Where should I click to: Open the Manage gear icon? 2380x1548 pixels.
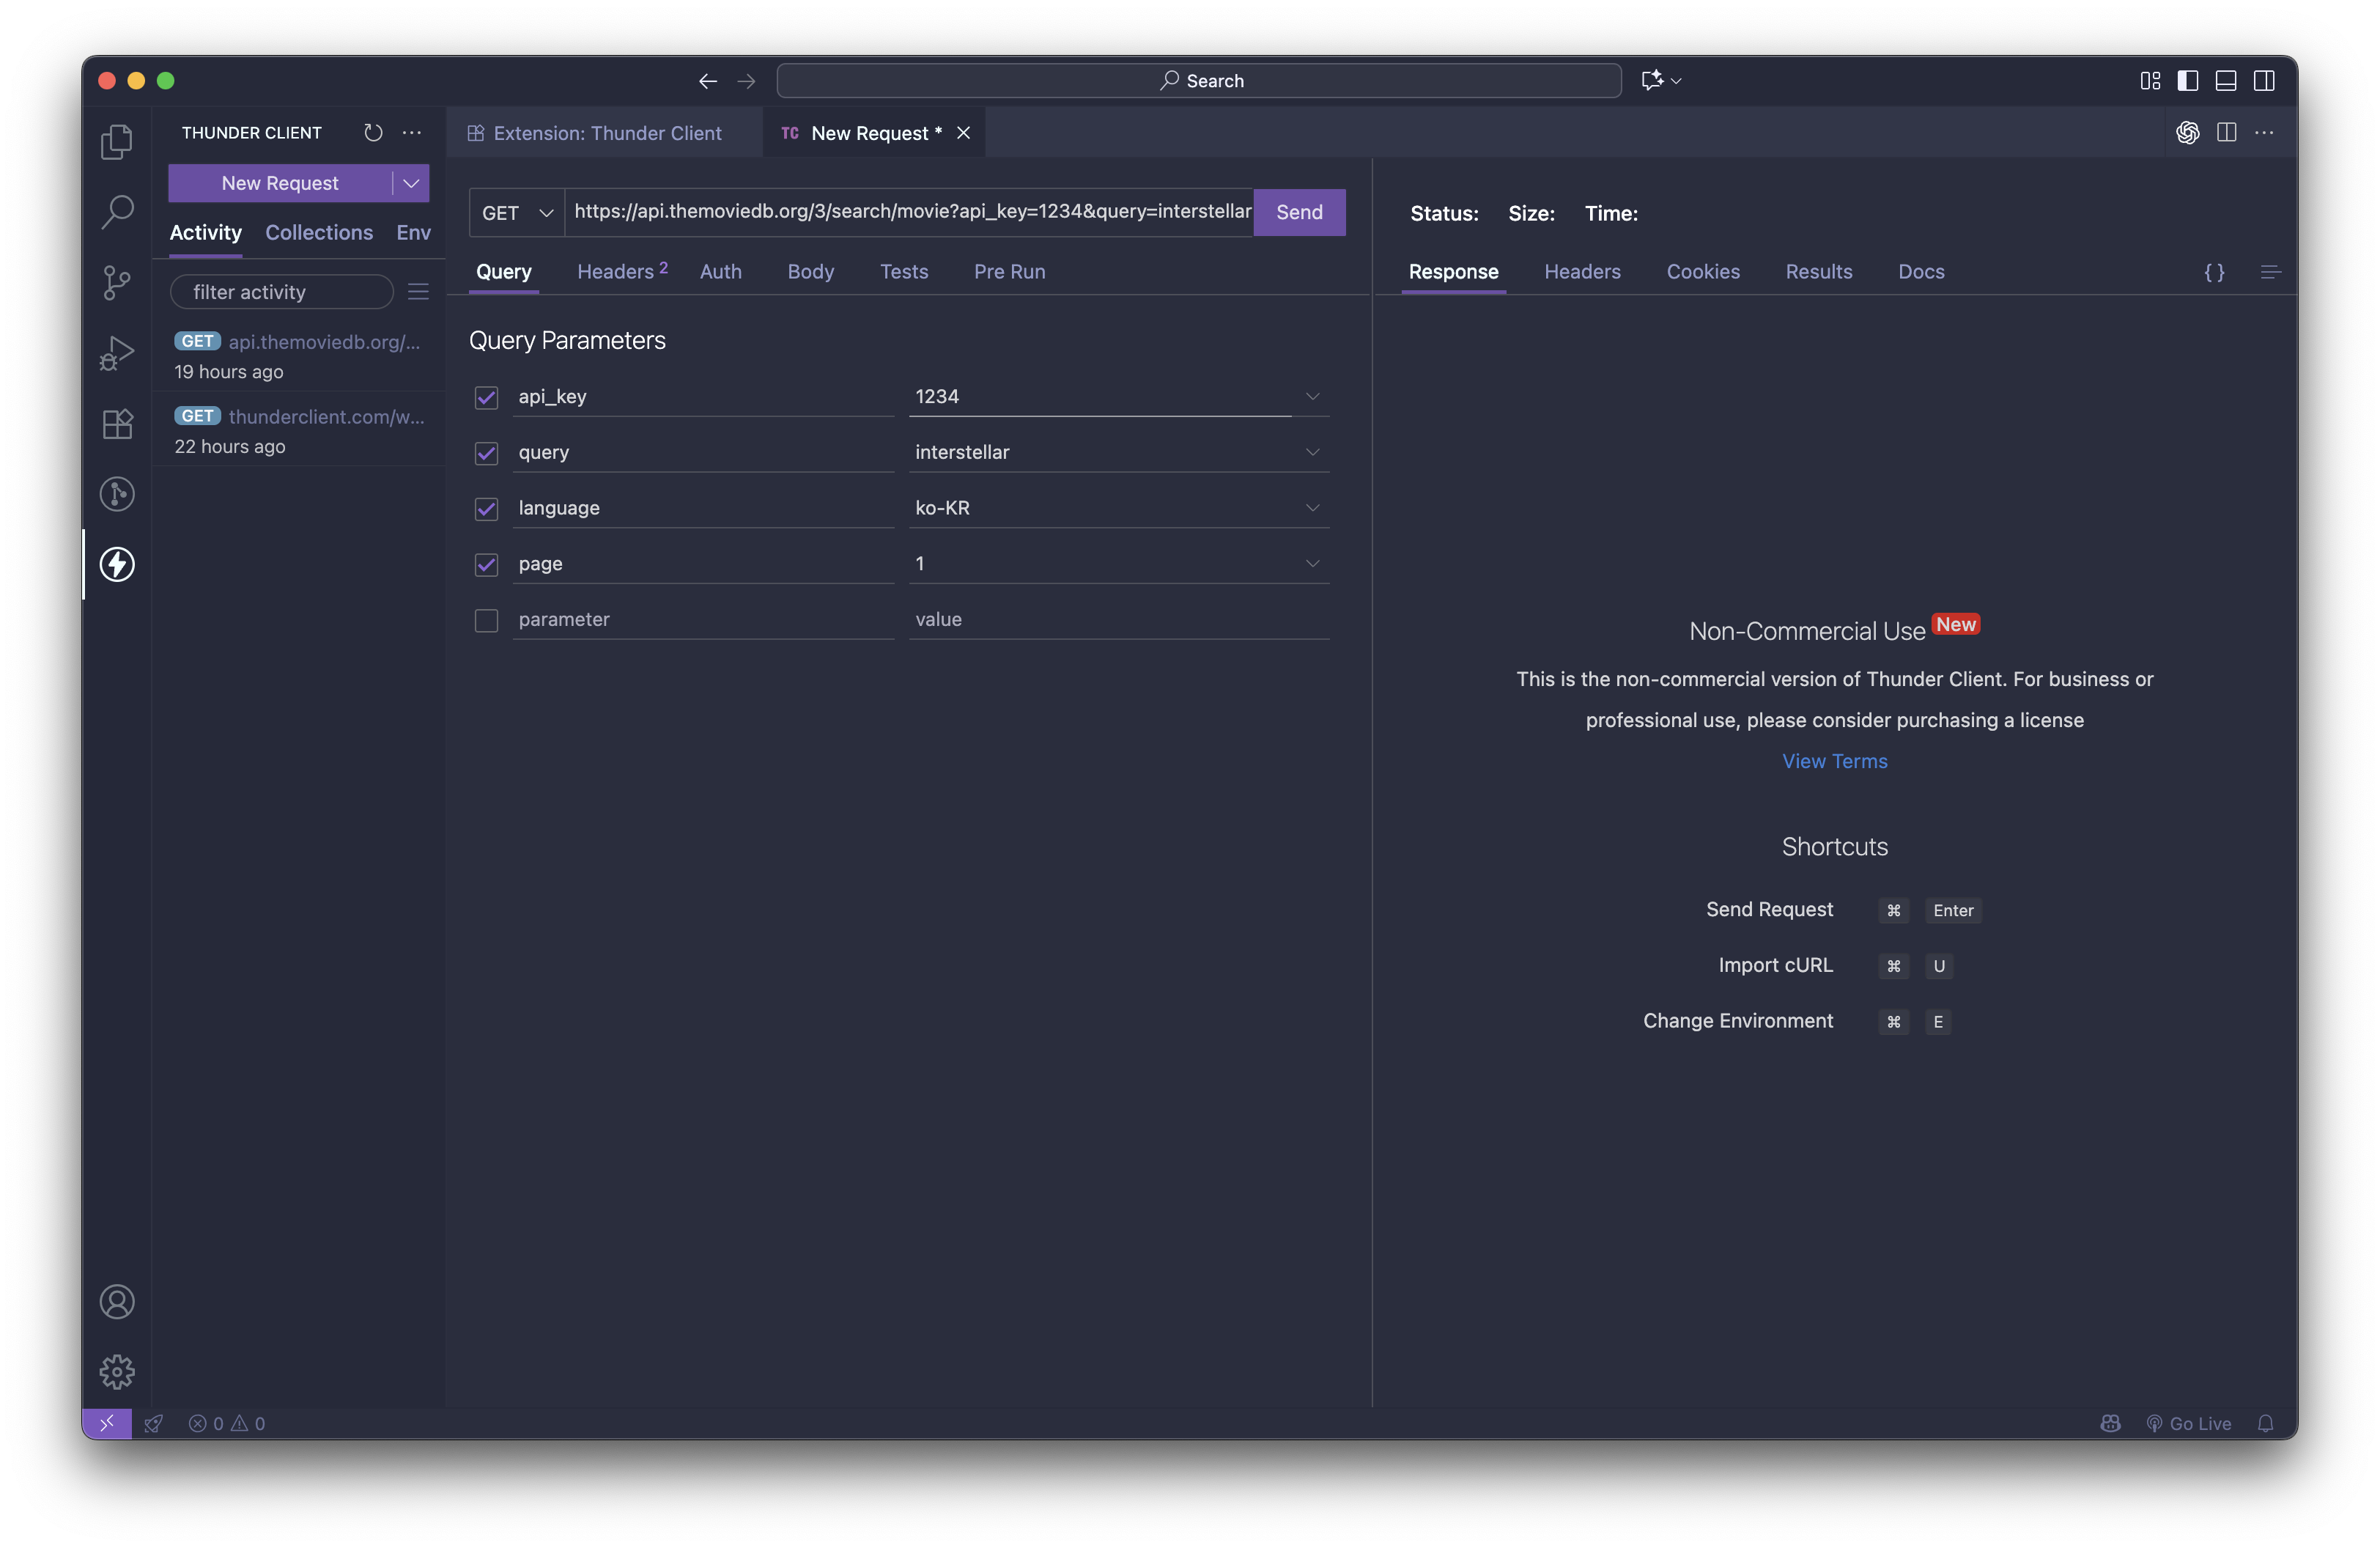click(x=117, y=1371)
